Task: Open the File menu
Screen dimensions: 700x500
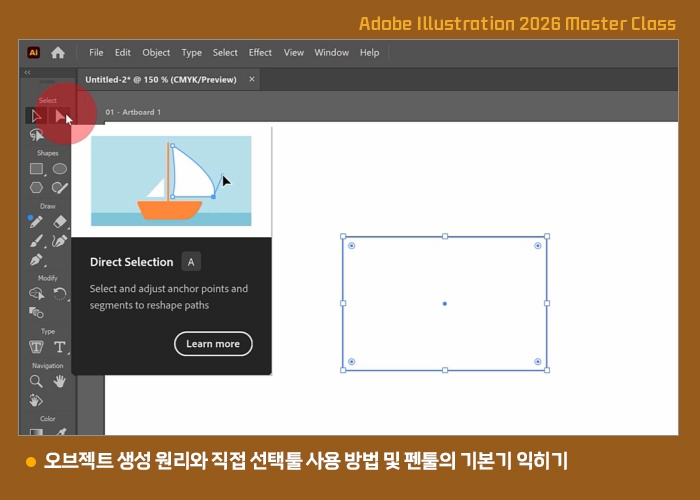Action: [96, 53]
